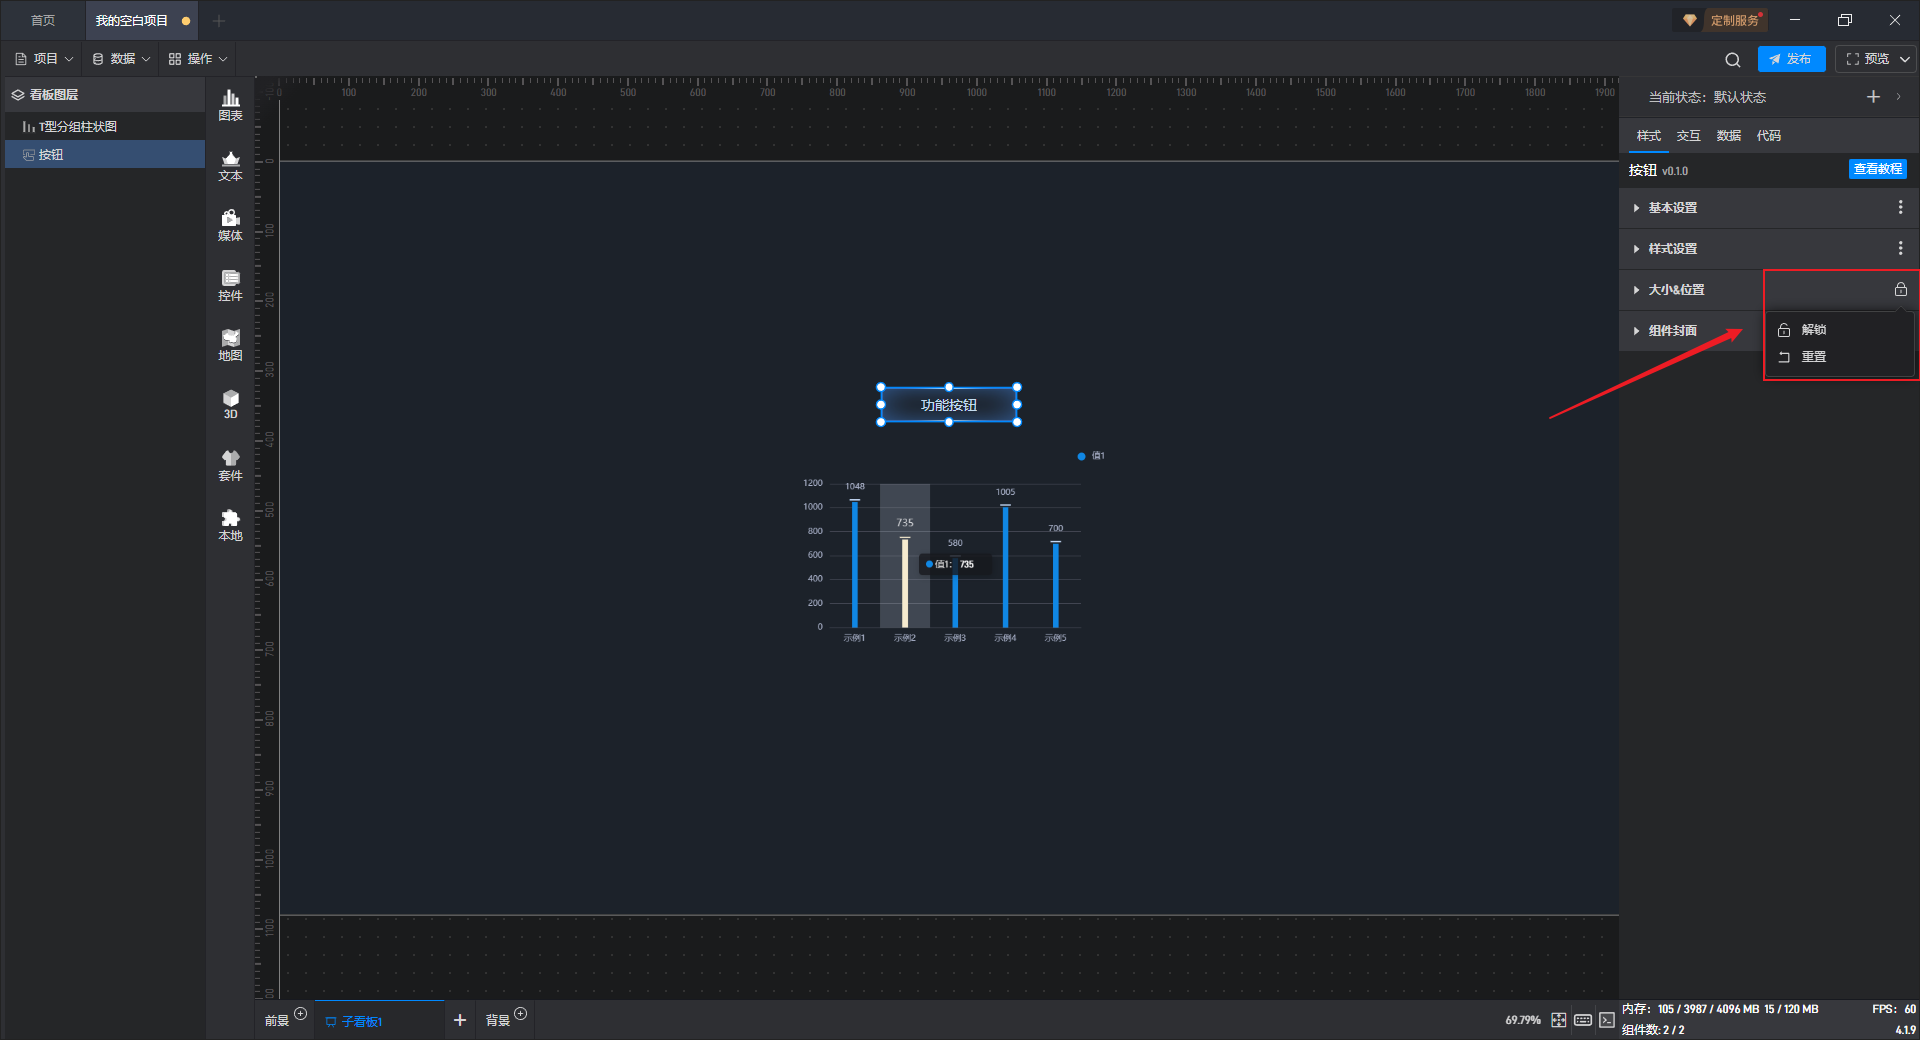
Task: Open the 图表 (charts) component panel
Action: click(230, 105)
